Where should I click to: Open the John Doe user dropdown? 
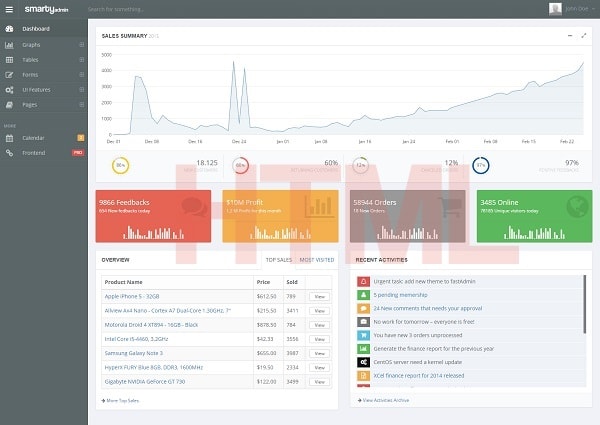click(570, 9)
